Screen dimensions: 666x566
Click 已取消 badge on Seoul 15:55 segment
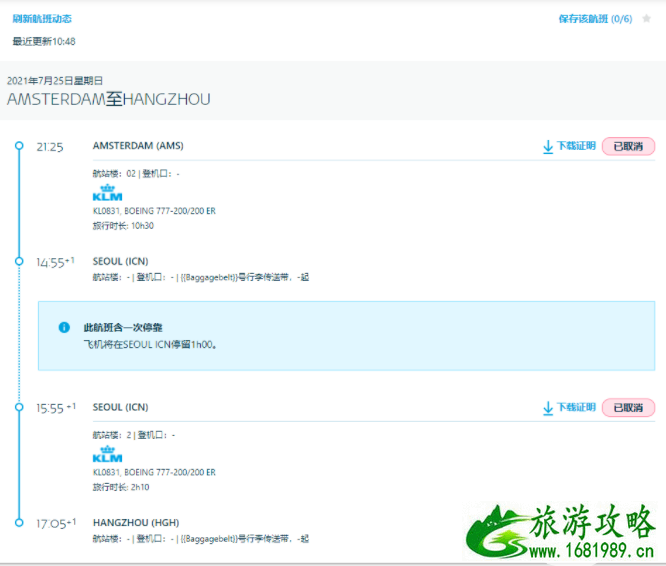point(628,408)
